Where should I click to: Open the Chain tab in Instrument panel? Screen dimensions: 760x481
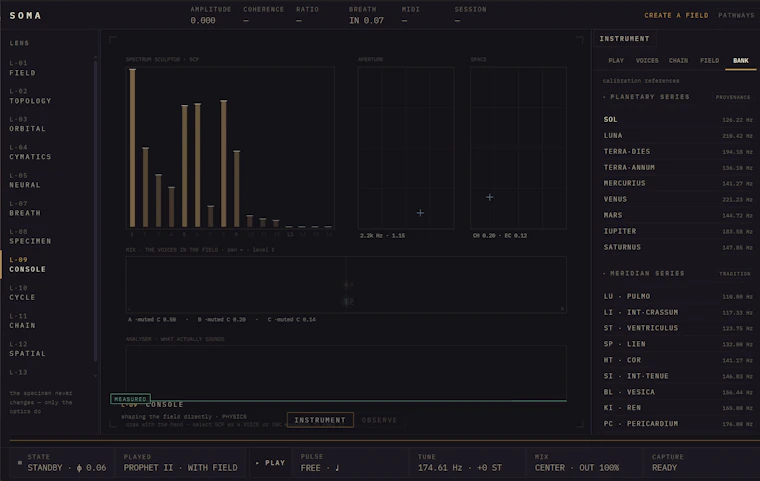678,61
